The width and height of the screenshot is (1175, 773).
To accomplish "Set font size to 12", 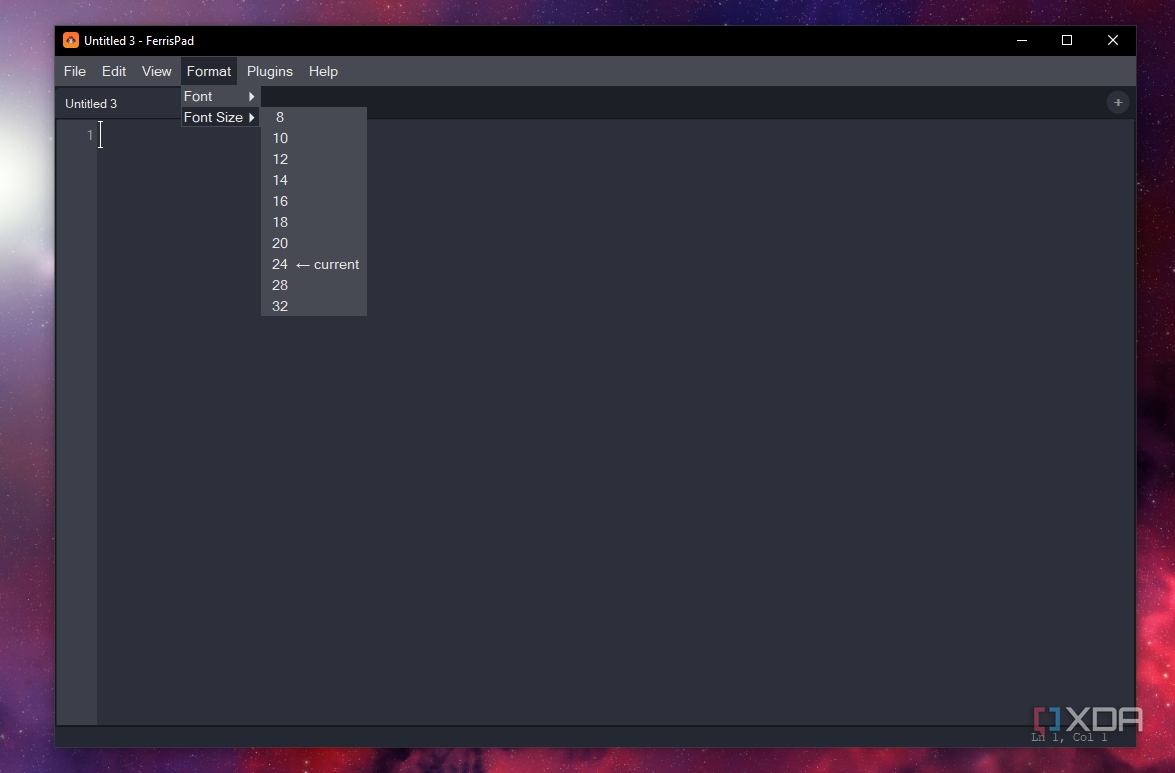I will click(313, 160).
